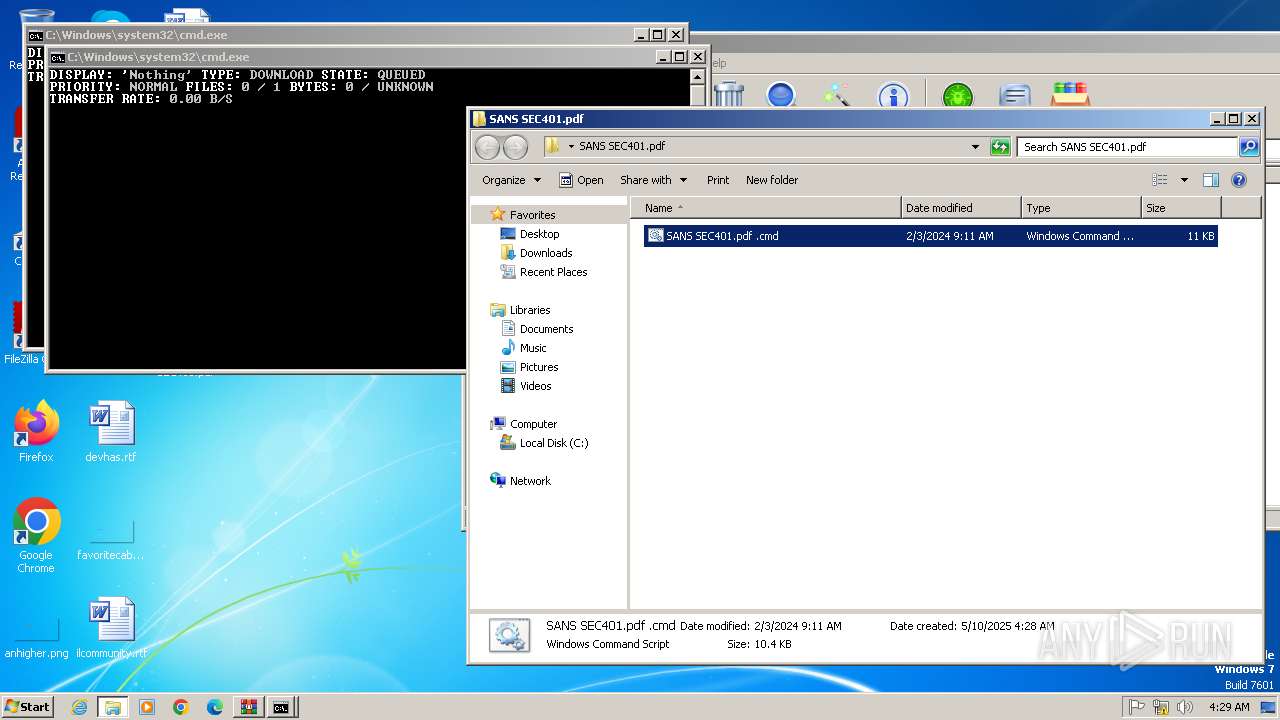Screen dimensions: 1280x720
Task: Click the front cmd.exe window's system menu icon
Action: pyautogui.click(x=57, y=57)
